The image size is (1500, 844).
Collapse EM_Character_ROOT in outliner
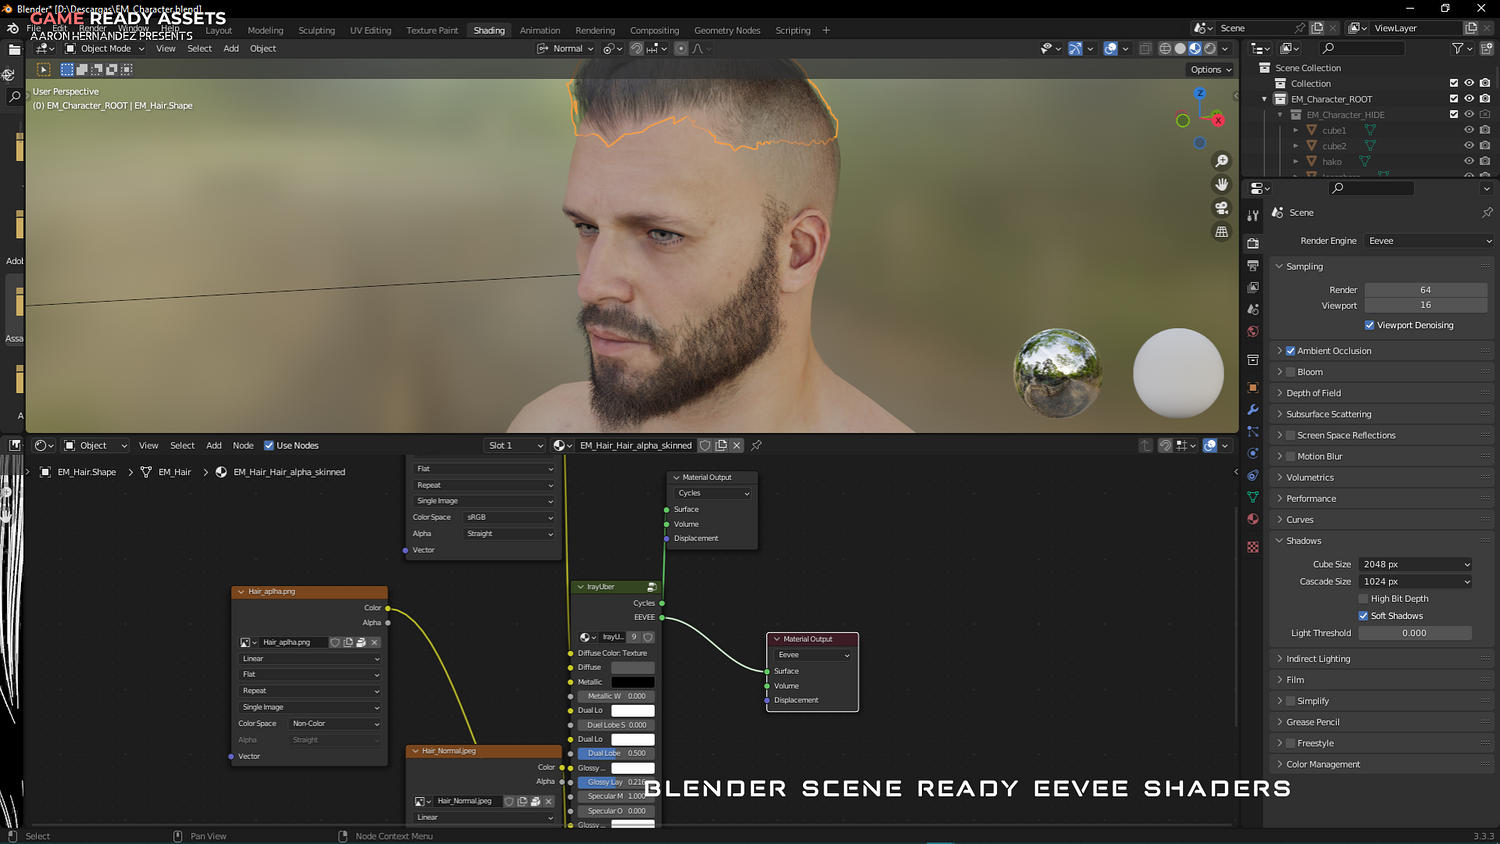(1264, 99)
